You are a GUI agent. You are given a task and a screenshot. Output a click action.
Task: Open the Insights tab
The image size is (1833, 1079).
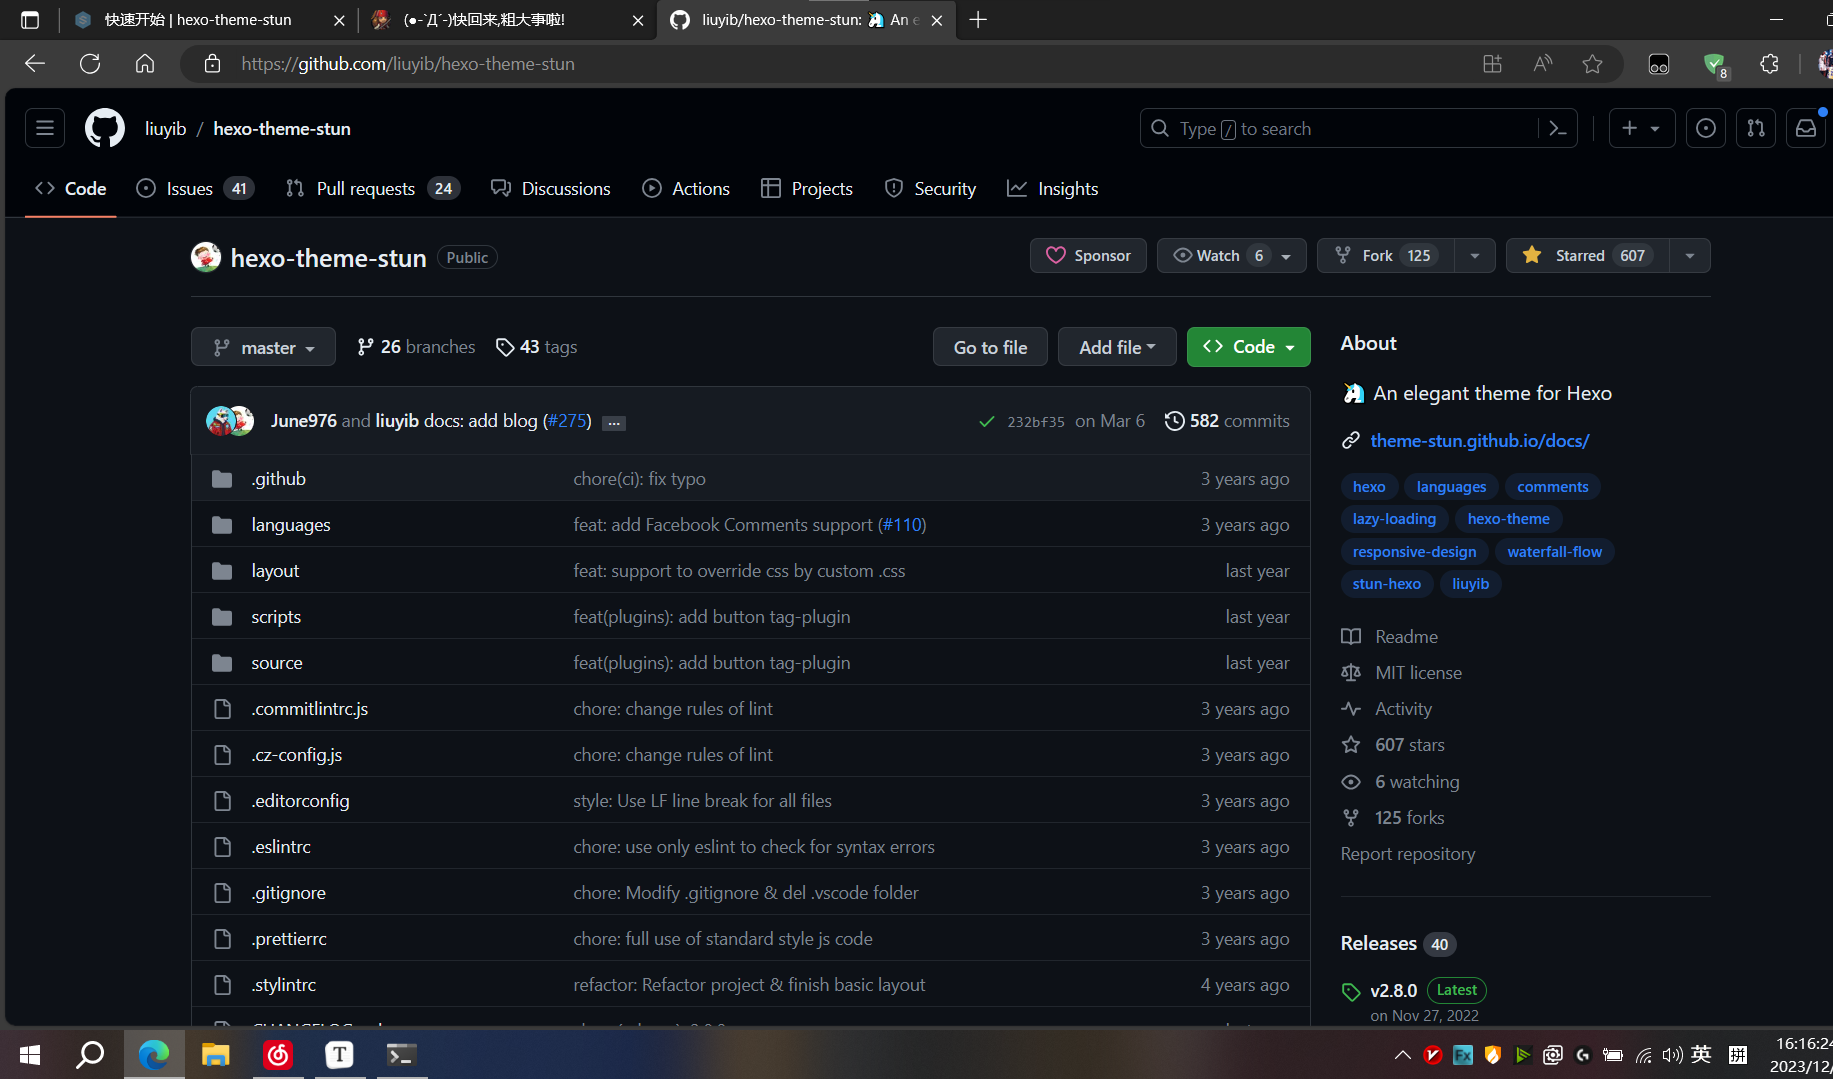(1052, 189)
